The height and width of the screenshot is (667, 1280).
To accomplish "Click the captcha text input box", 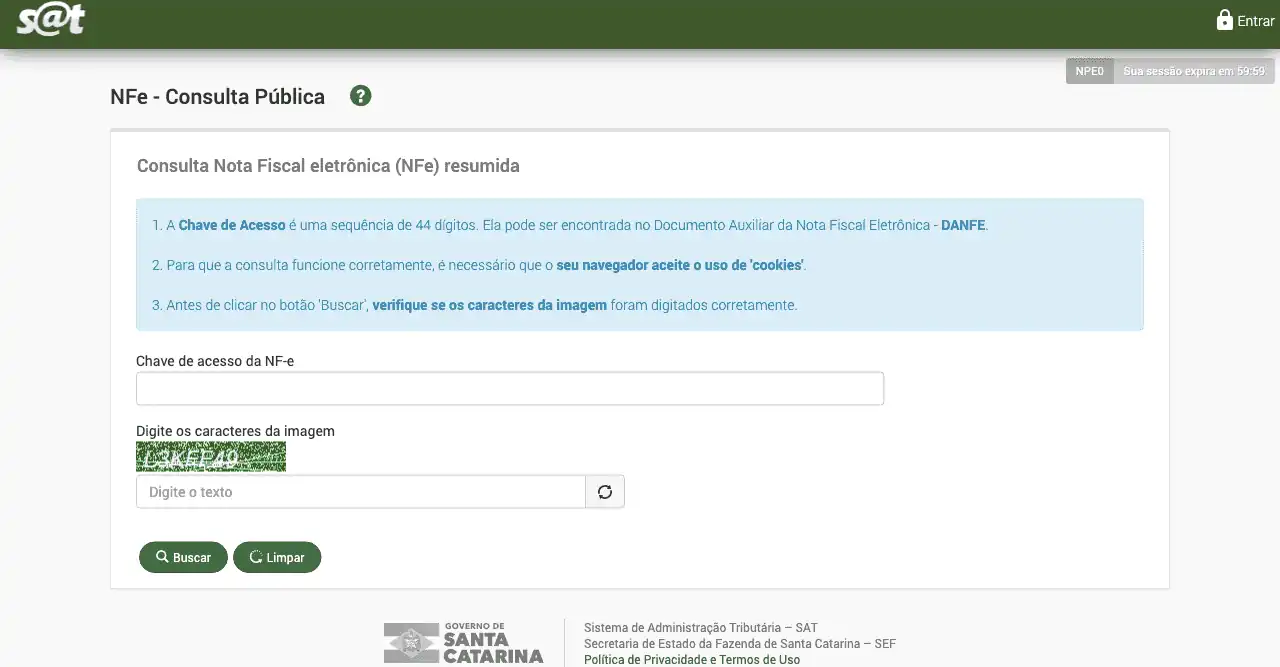I will 360,492.
